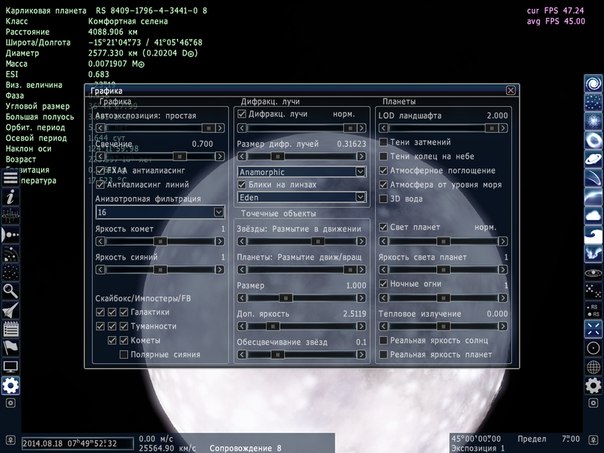Screen dimensions: 604x453
Task: Toggle the water wave icon on right toolbar
Action: [x=593, y=235]
